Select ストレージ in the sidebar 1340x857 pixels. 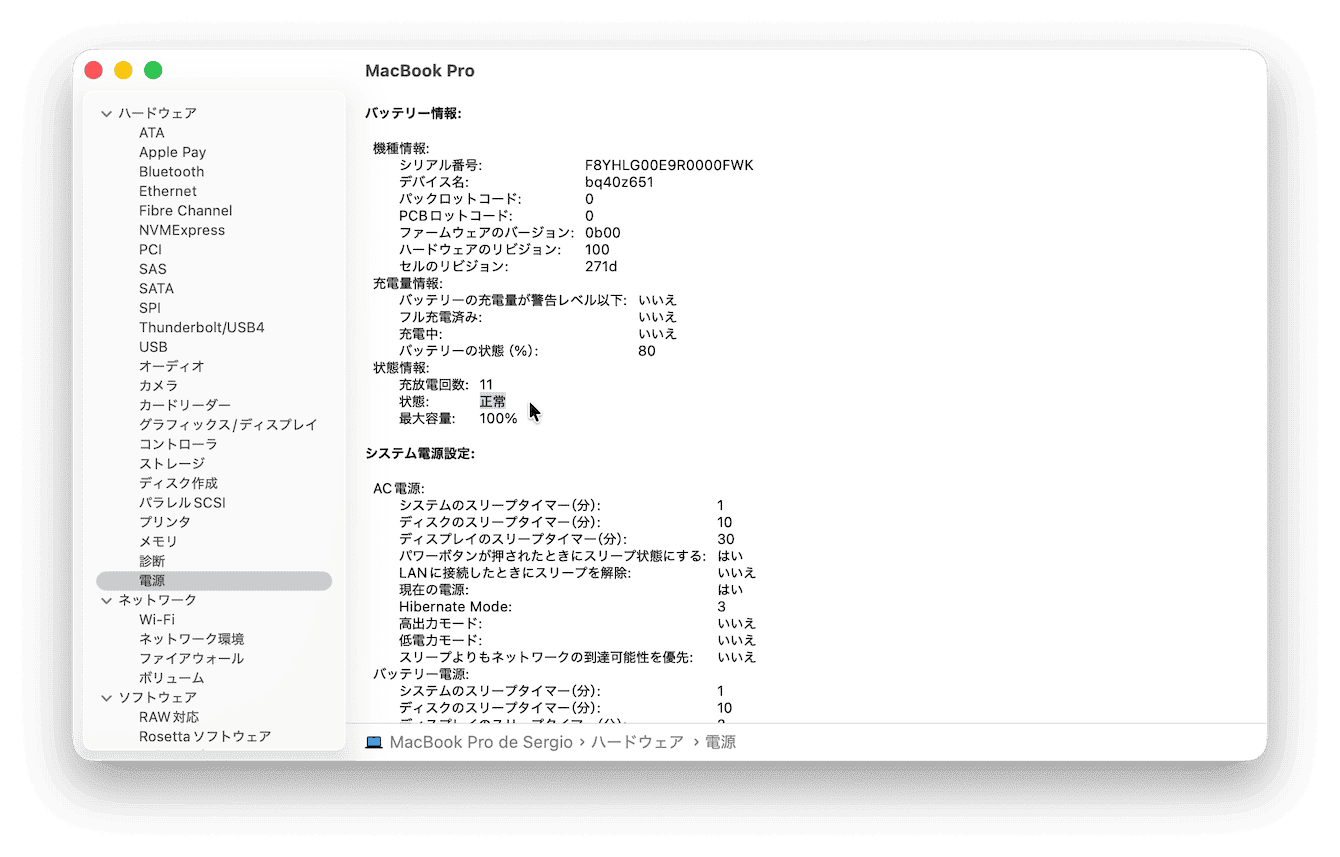point(171,464)
